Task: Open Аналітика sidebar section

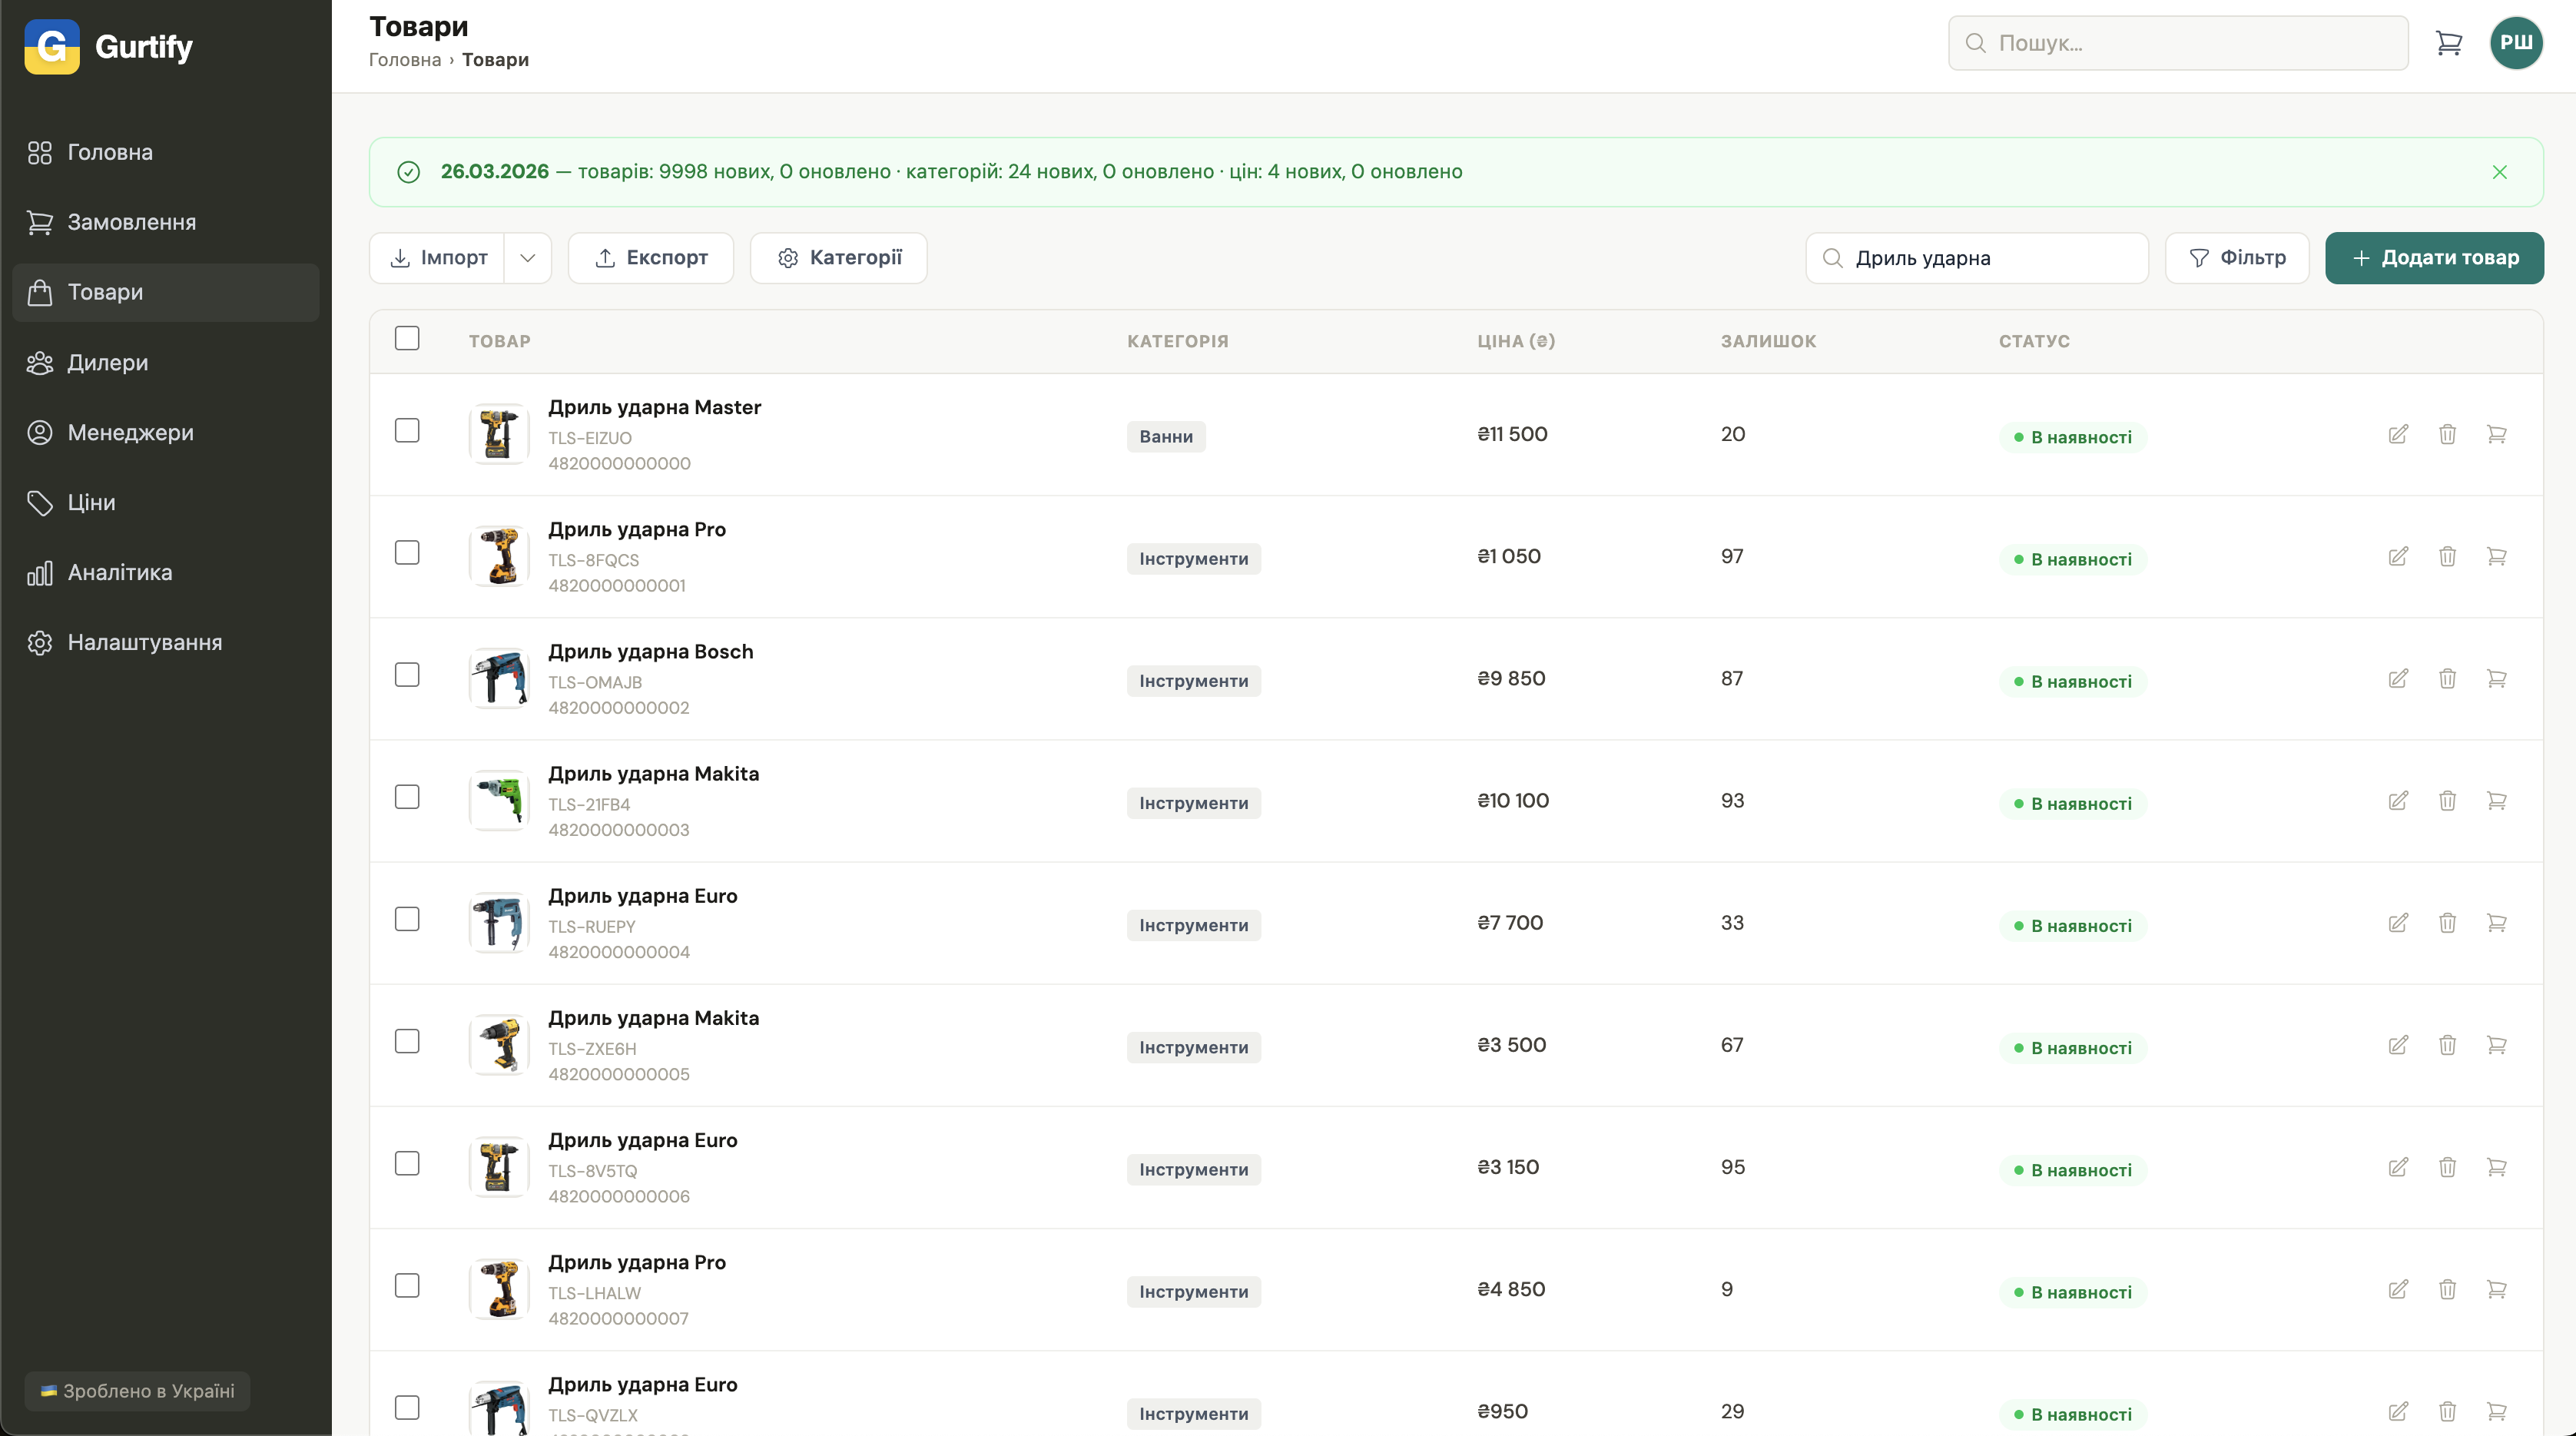Action: point(119,572)
